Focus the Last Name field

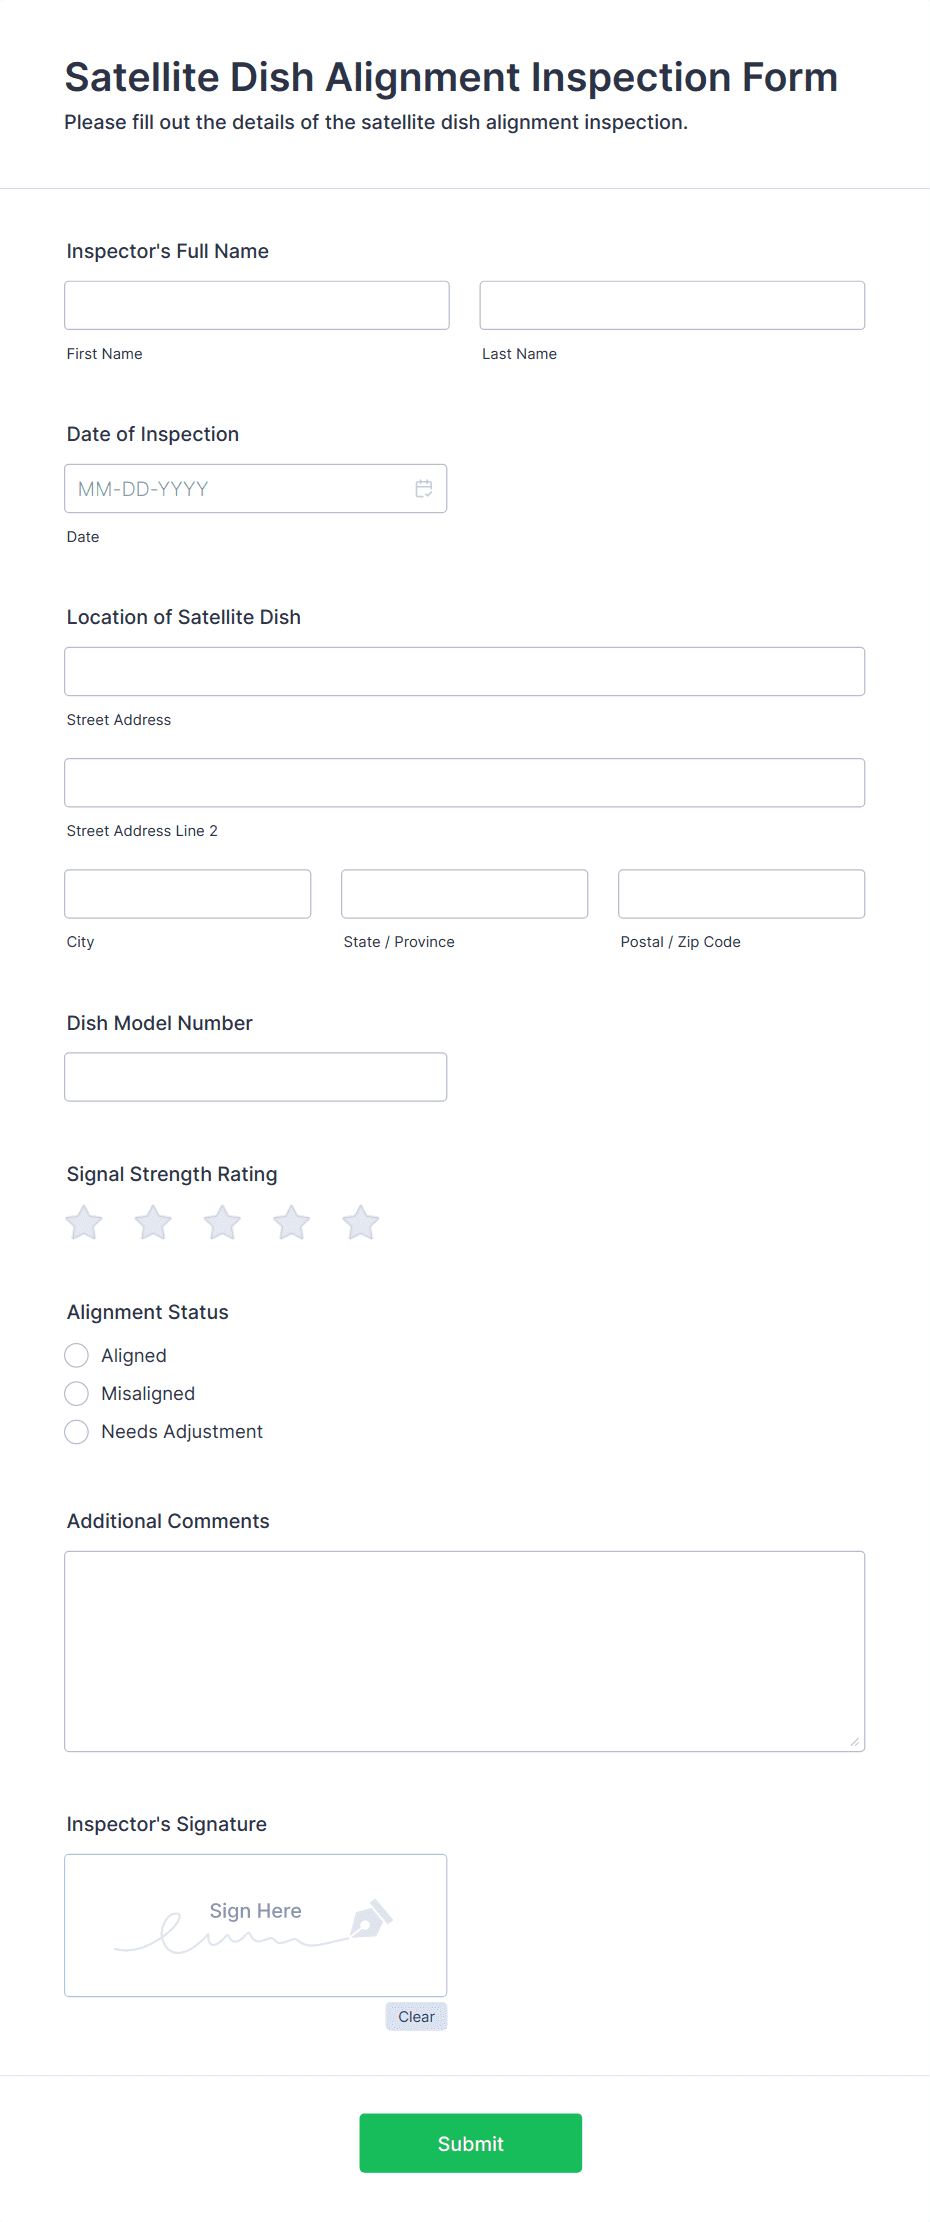pyautogui.click(x=672, y=305)
